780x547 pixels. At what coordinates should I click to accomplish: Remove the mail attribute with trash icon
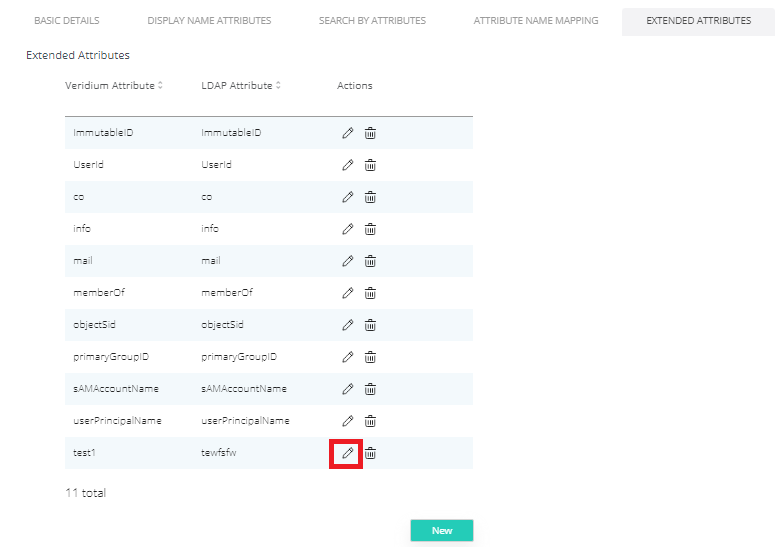click(370, 261)
